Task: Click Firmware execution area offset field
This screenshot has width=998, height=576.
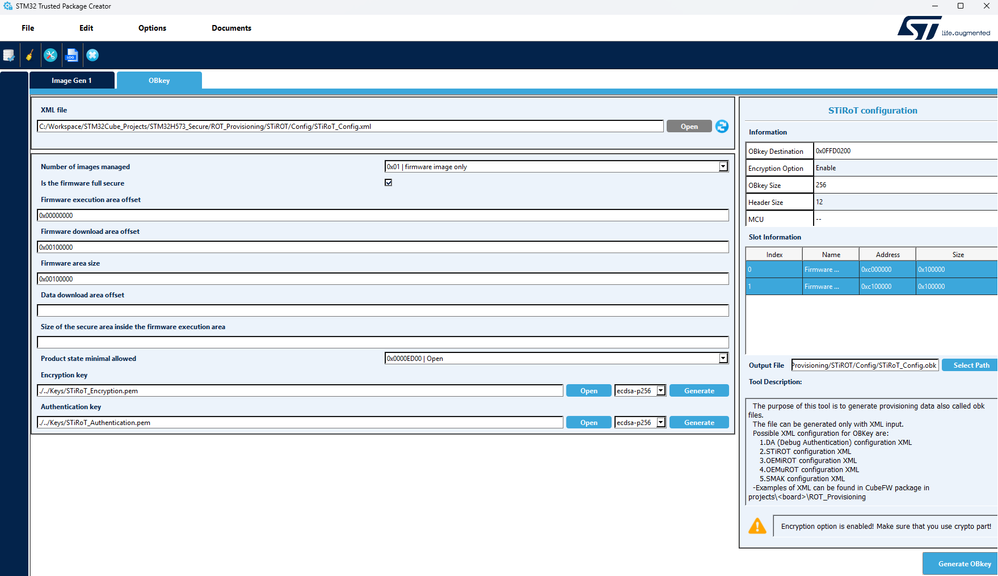Action: (383, 216)
